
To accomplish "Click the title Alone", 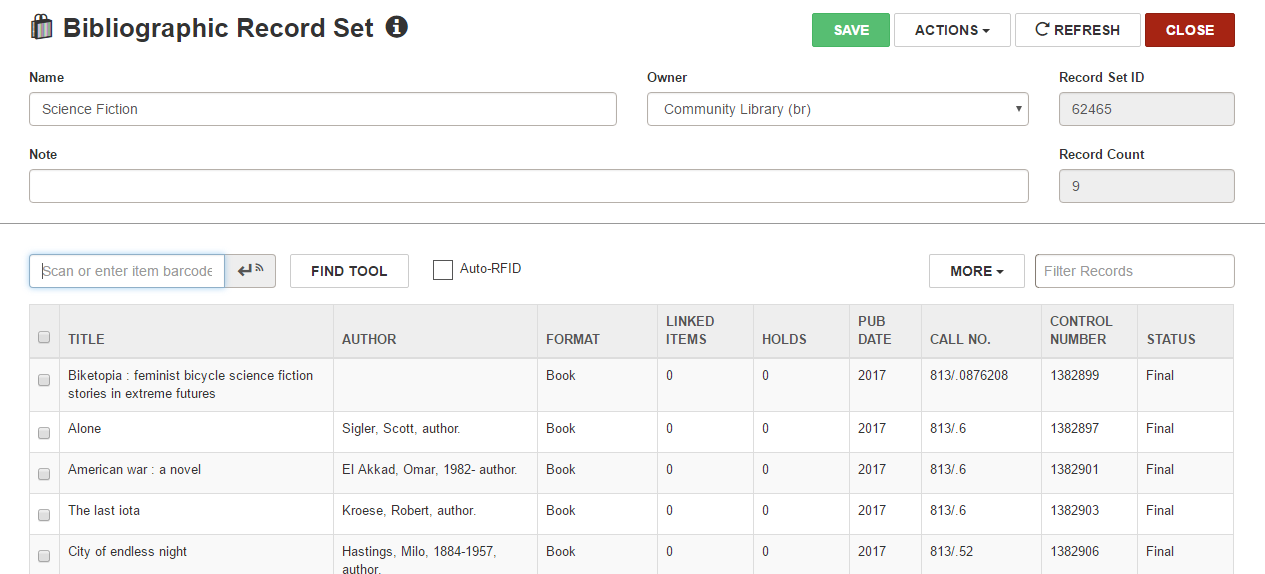I will [x=84, y=428].
